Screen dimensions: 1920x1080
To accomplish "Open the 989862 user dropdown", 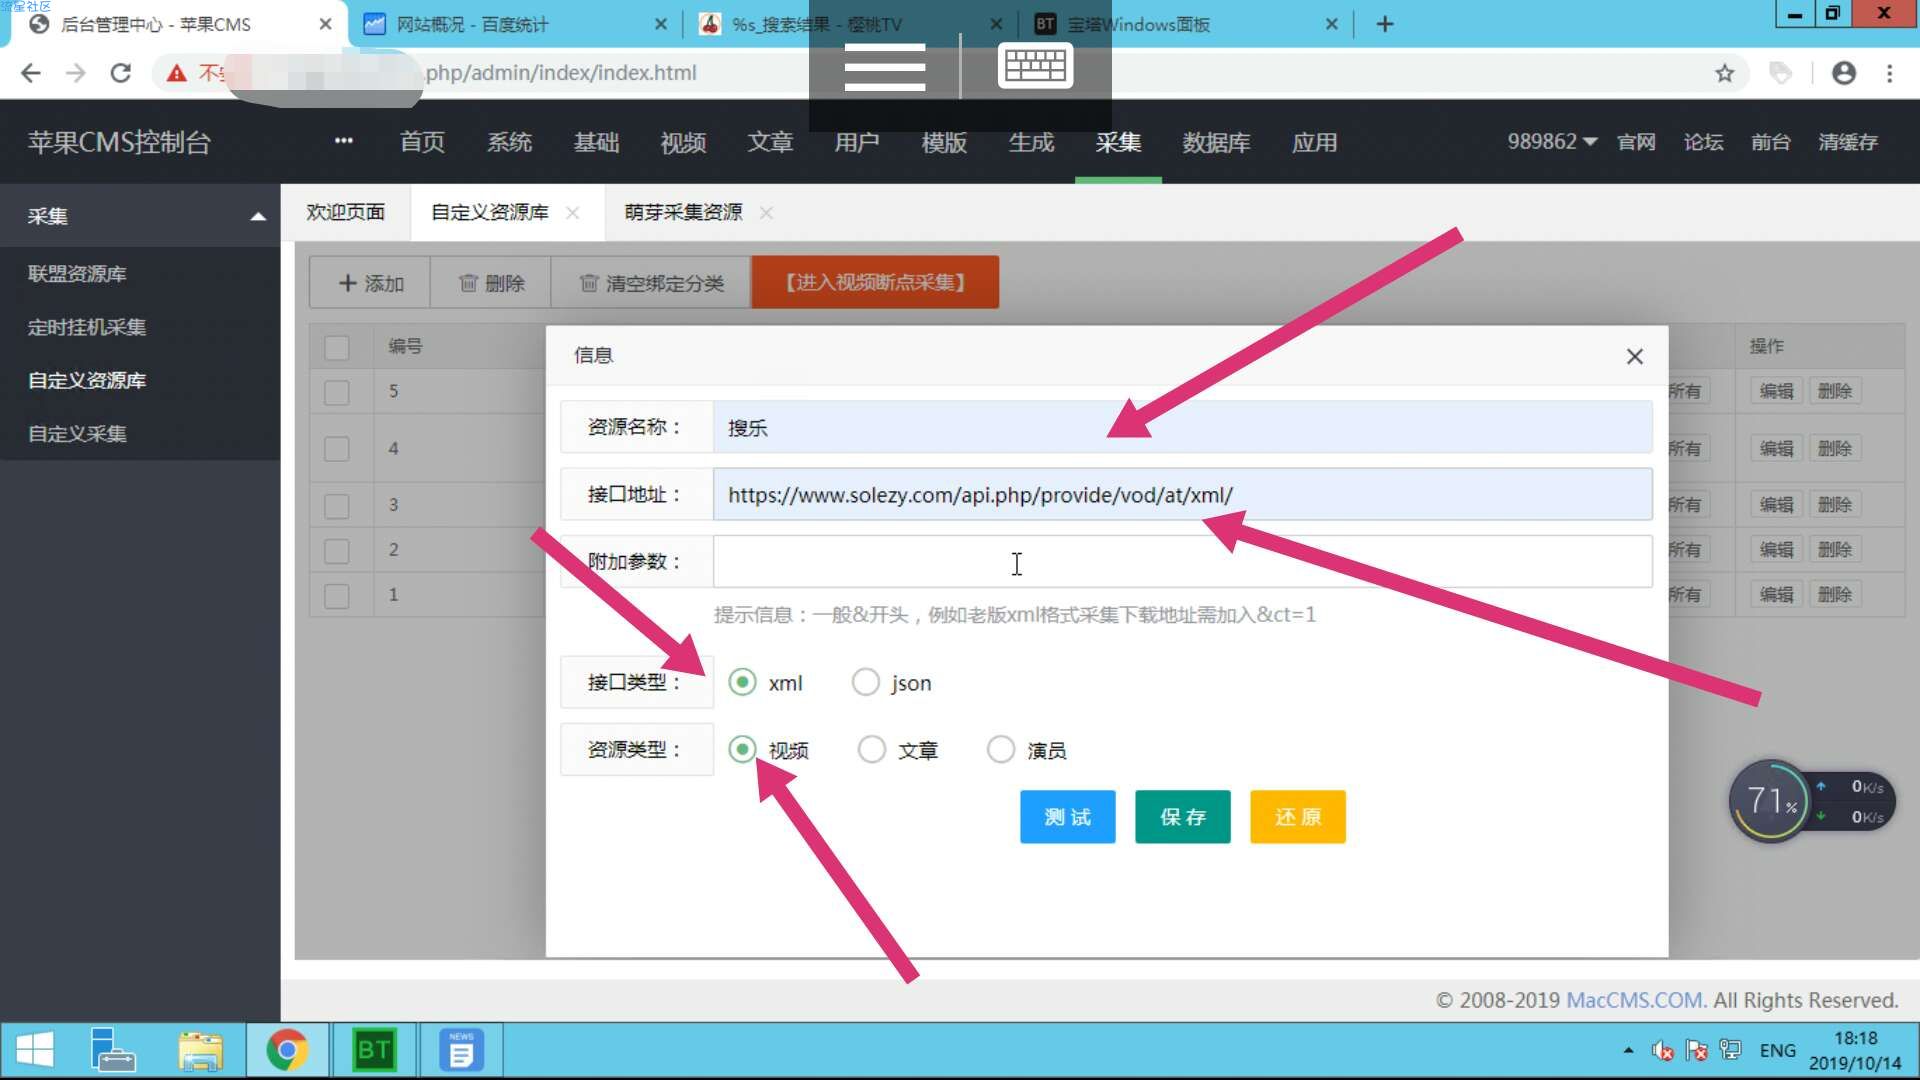I will pos(1552,142).
